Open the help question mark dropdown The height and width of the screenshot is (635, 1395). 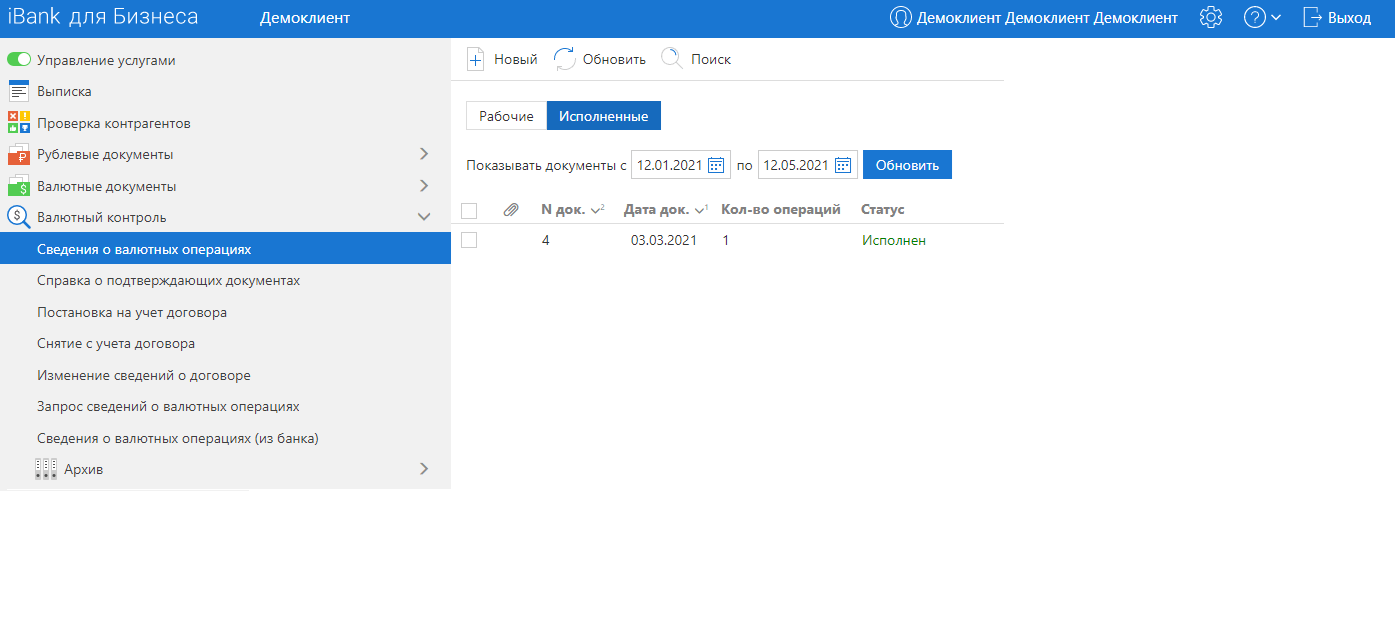(x=1262, y=18)
